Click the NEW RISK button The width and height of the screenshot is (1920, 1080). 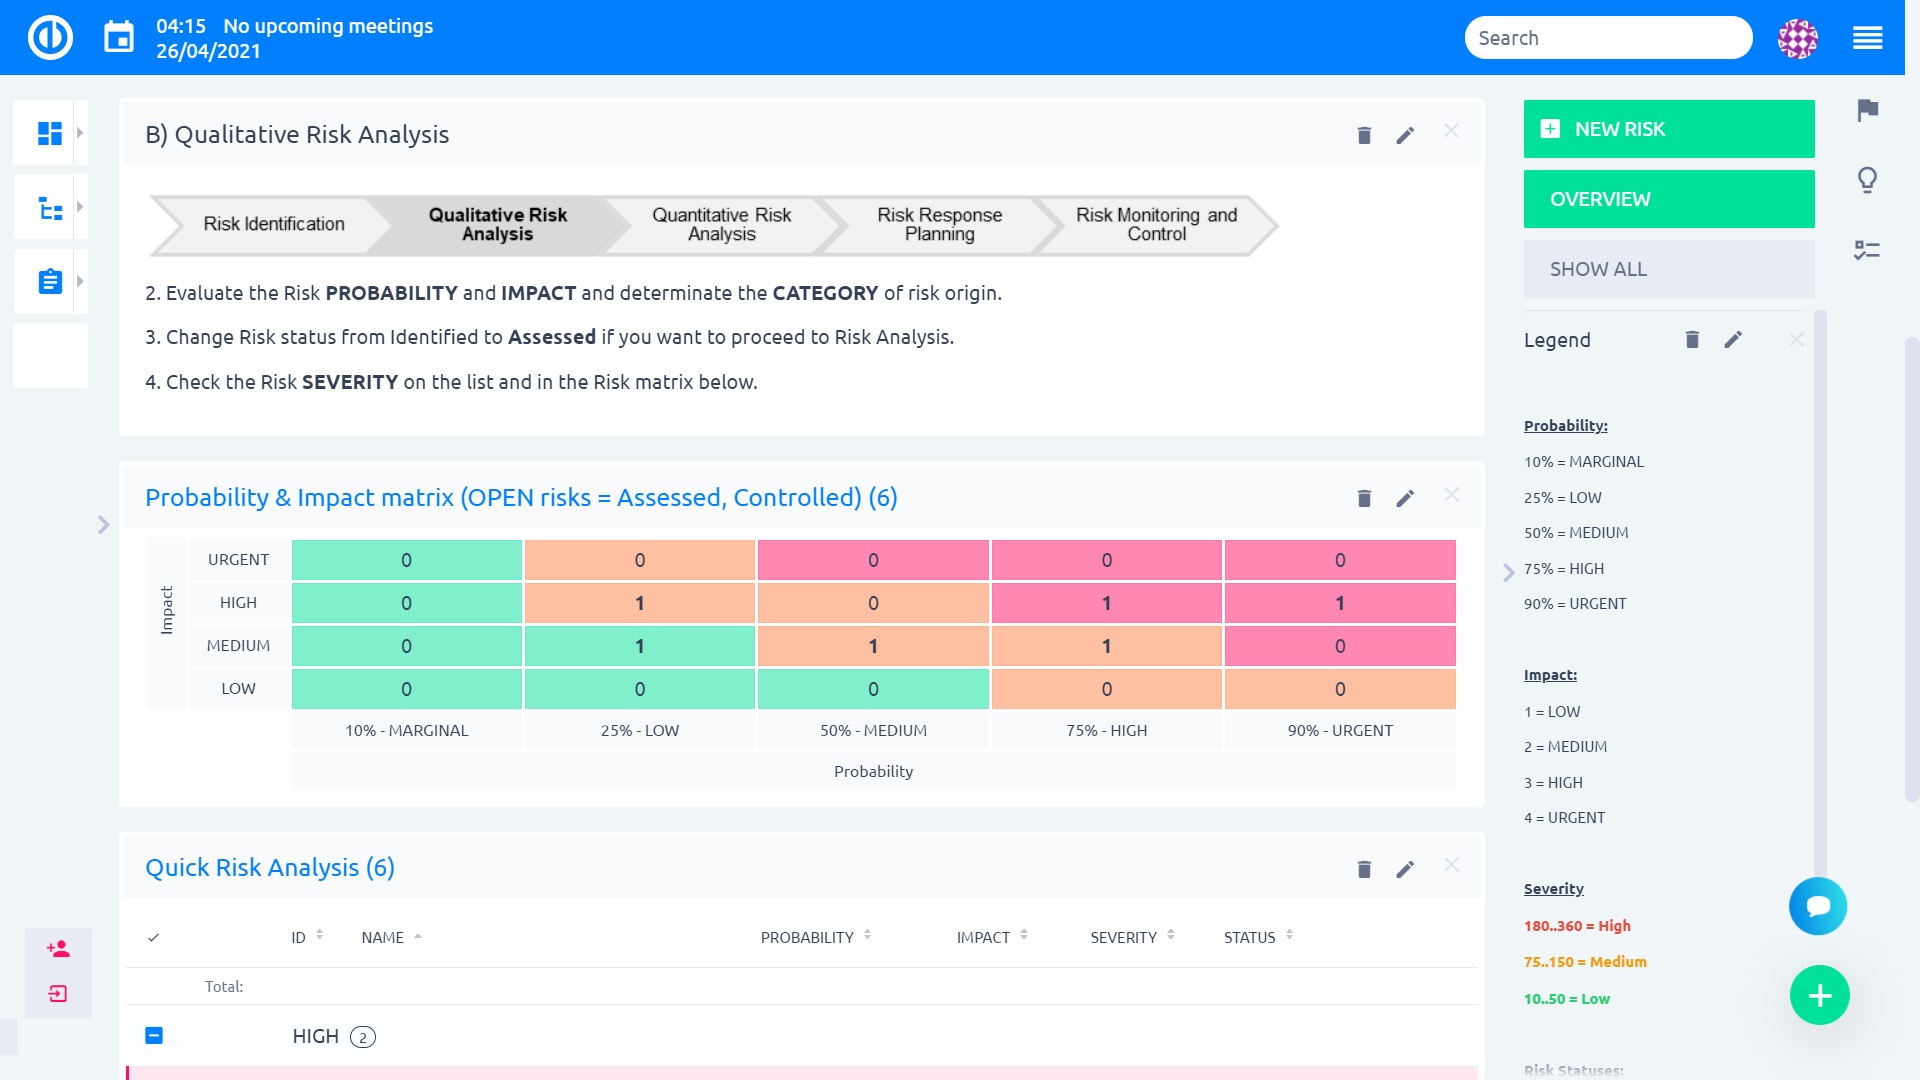coord(1668,129)
